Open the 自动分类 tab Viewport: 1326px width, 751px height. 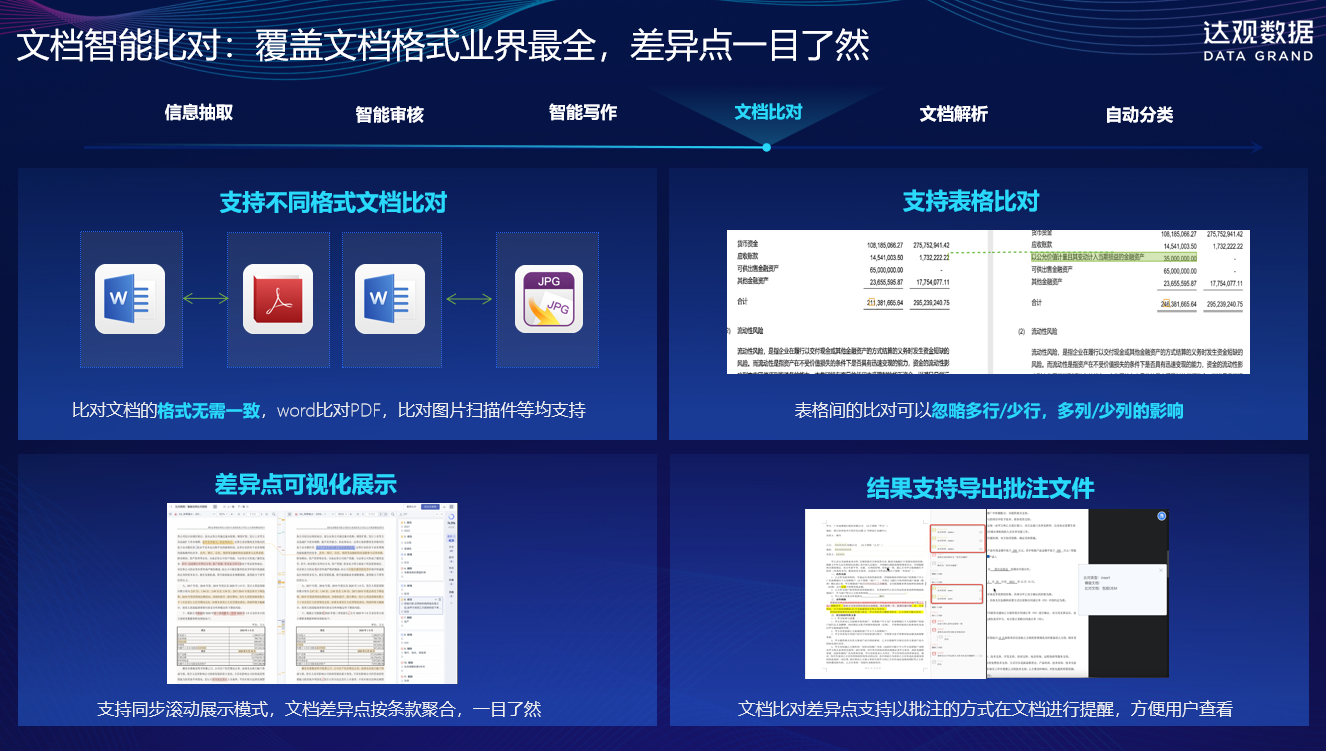(x=1139, y=115)
